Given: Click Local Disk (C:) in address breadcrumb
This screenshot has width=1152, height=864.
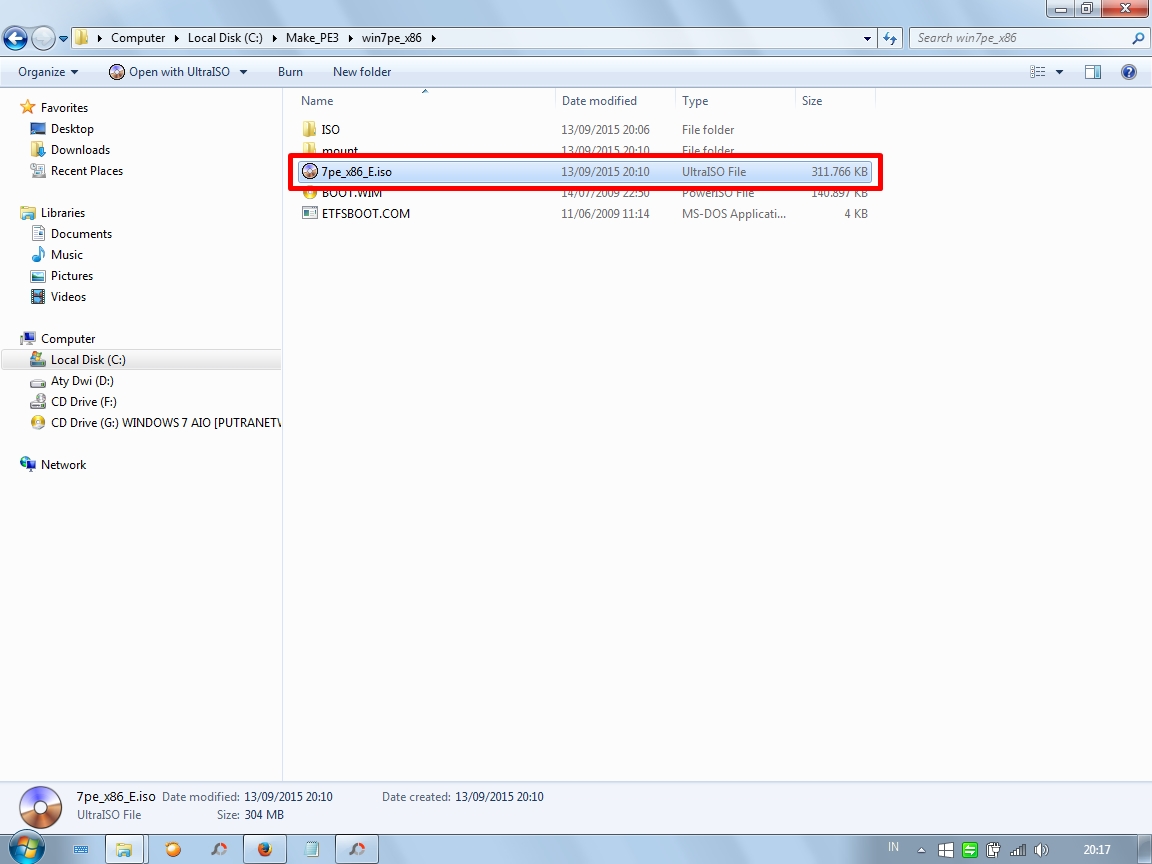Looking at the screenshot, I should tap(225, 38).
